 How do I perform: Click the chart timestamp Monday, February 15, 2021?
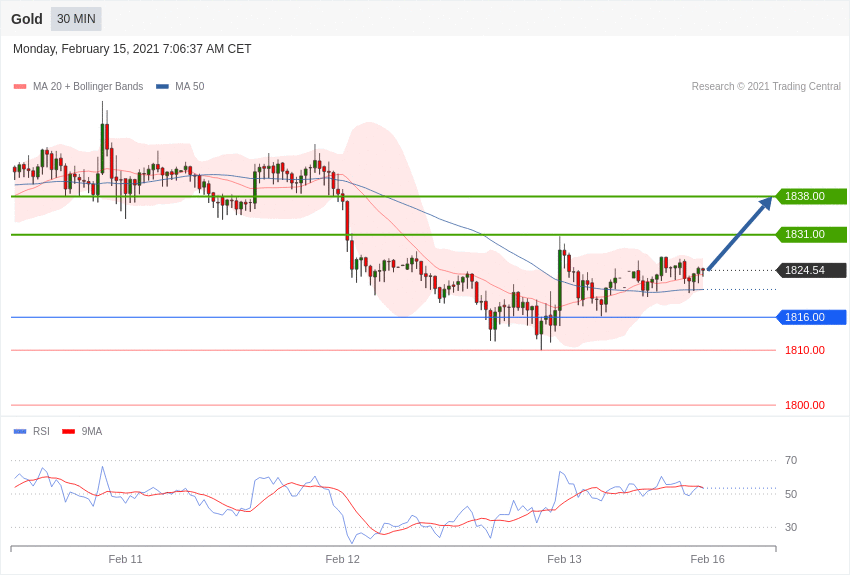(x=132, y=49)
